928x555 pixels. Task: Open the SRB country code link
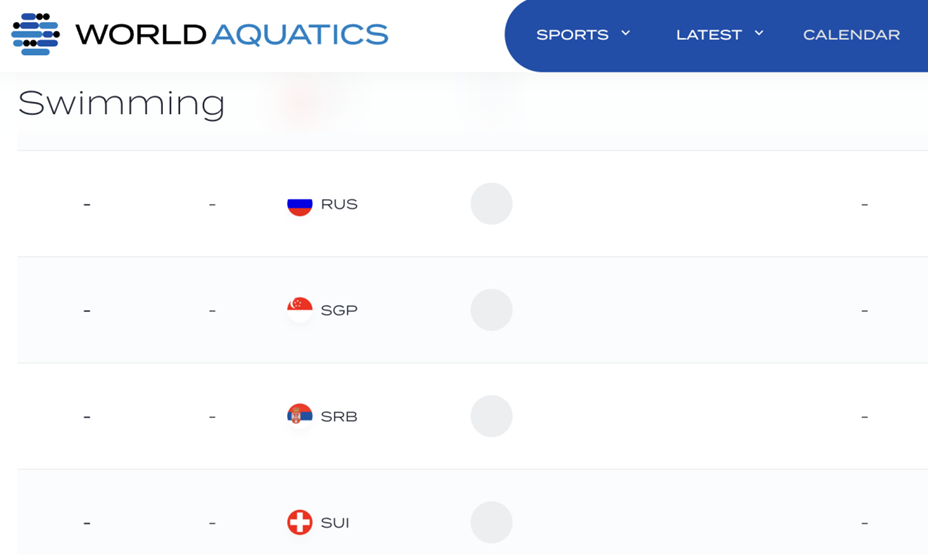point(339,417)
